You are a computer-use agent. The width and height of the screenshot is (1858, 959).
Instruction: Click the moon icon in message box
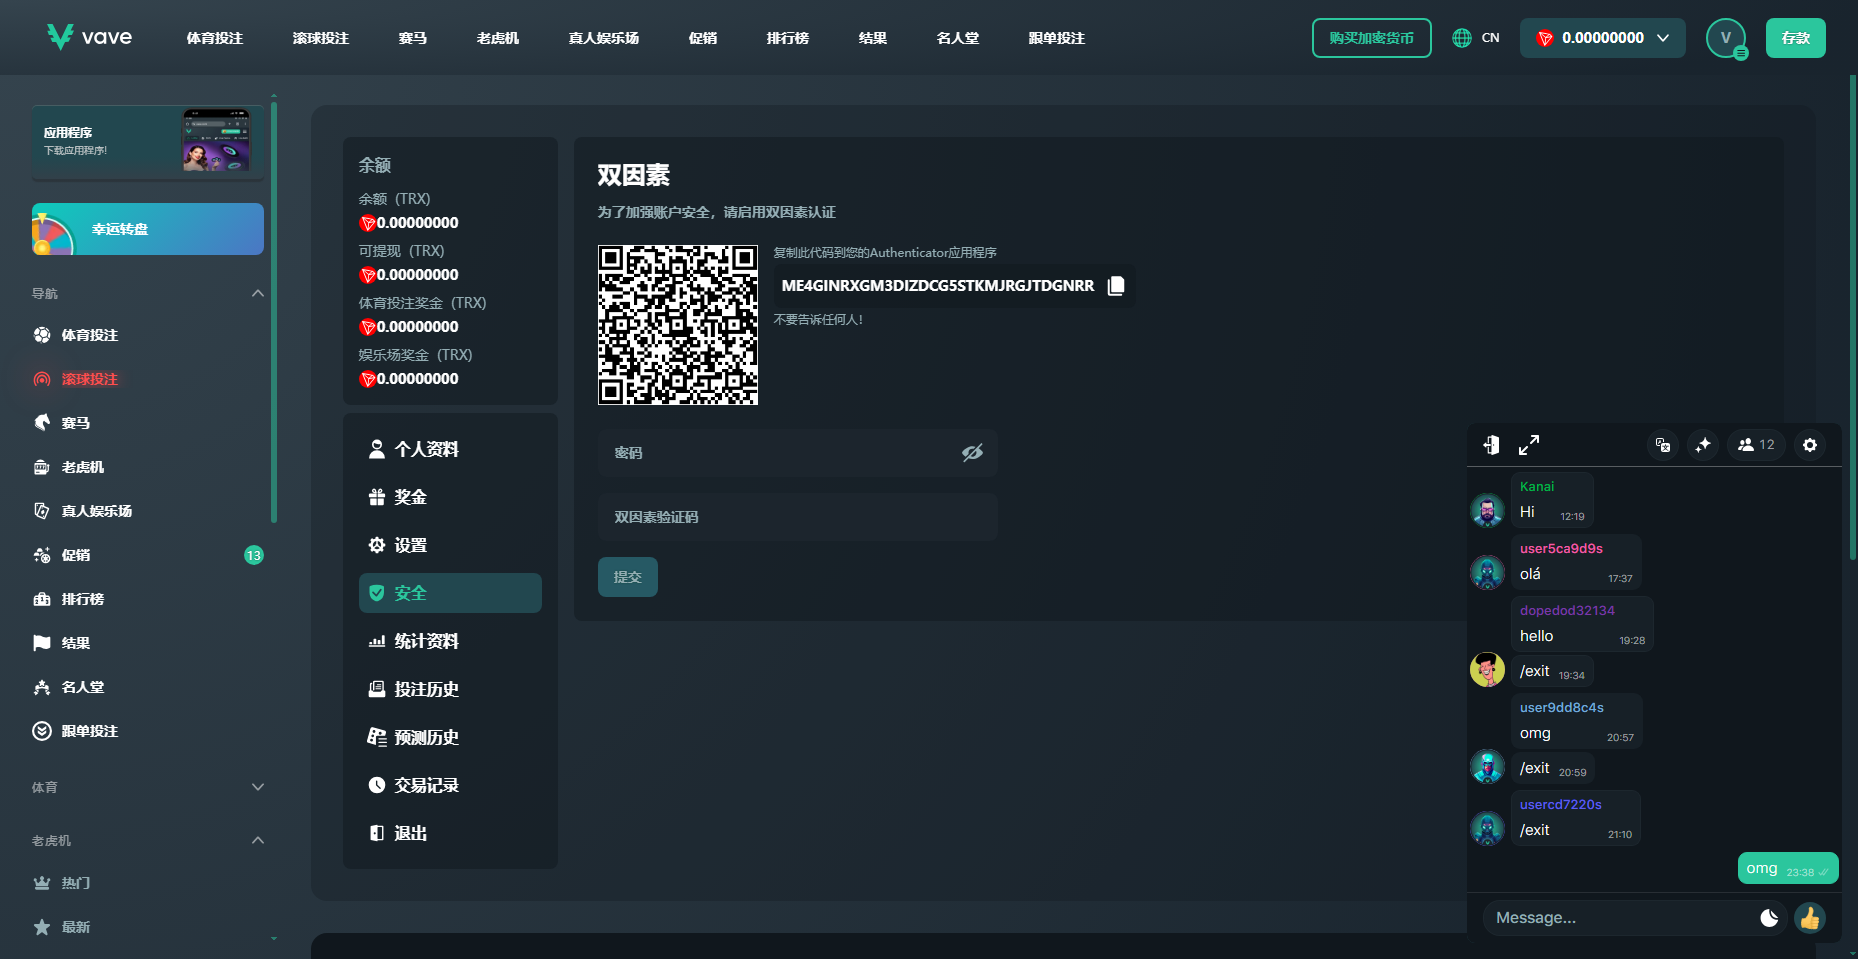(x=1769, y=918)
